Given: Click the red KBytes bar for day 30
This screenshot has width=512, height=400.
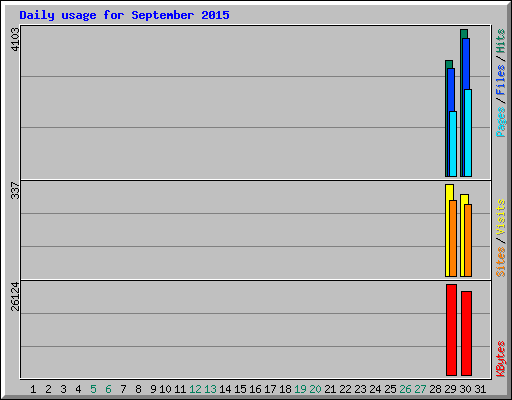Looking at the screenshot, I should 466,333.
